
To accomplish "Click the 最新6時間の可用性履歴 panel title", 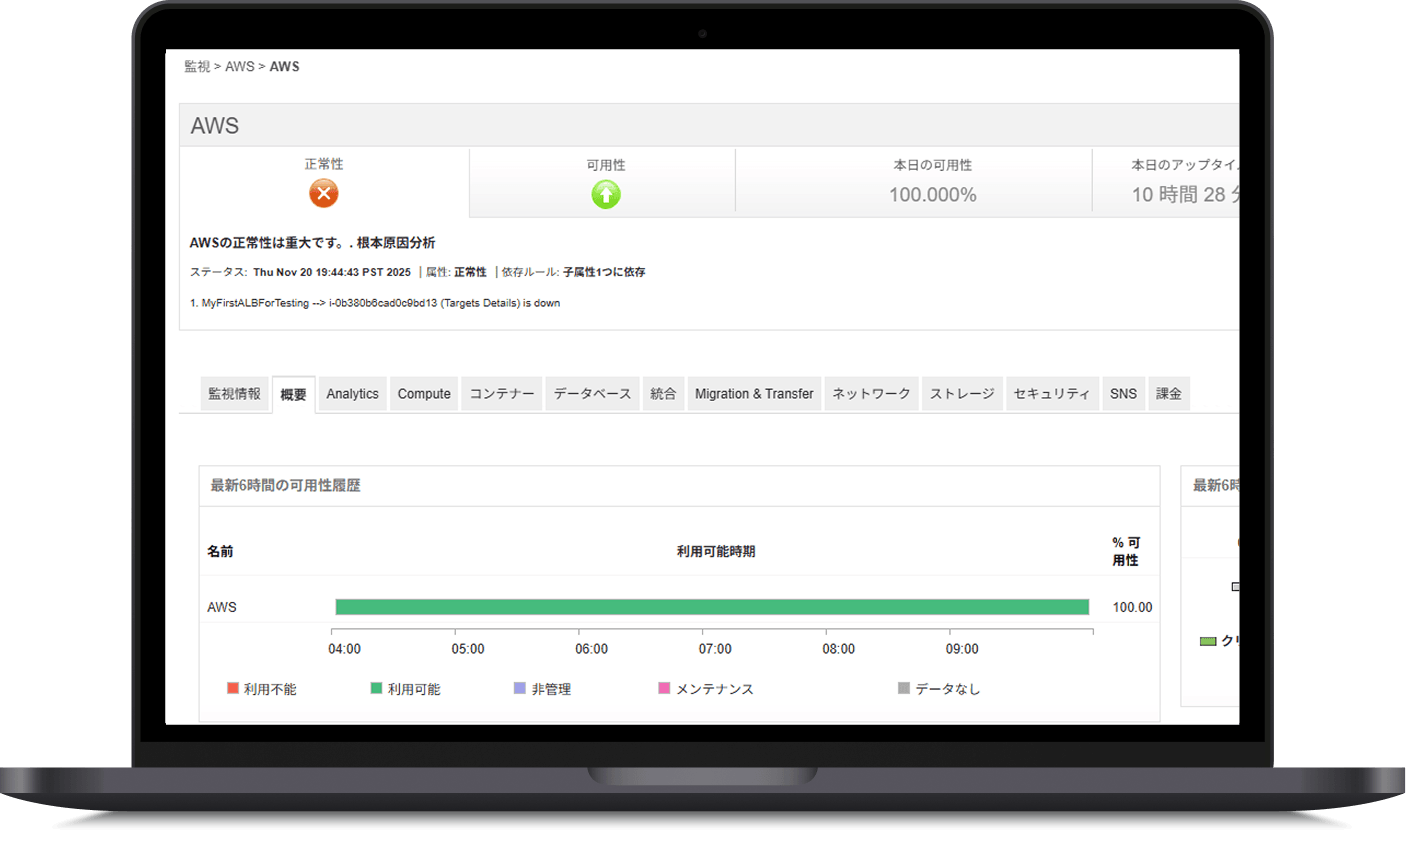I will click(x=285, y=485).
